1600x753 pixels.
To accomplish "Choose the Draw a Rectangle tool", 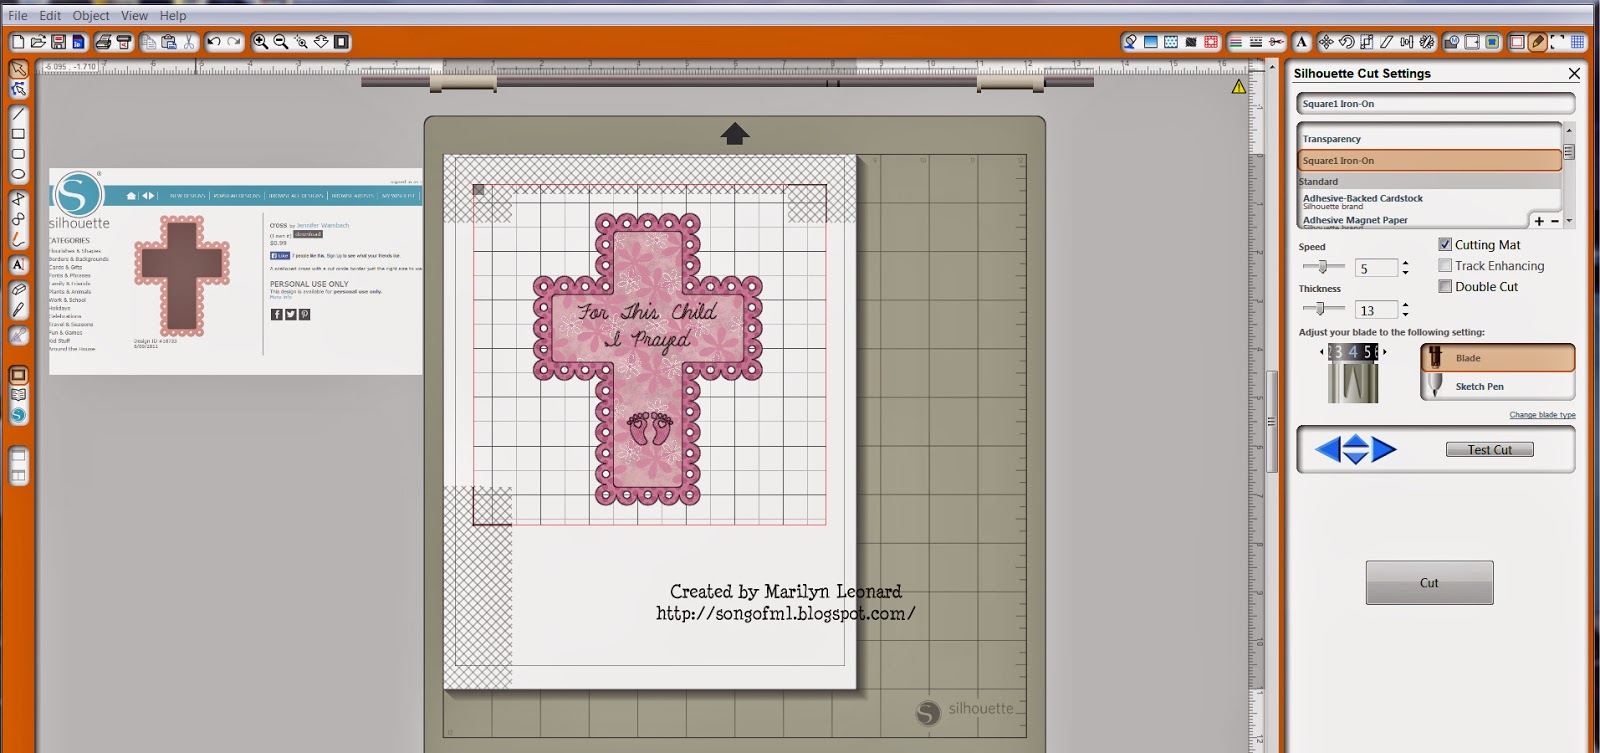I will 18,134.
